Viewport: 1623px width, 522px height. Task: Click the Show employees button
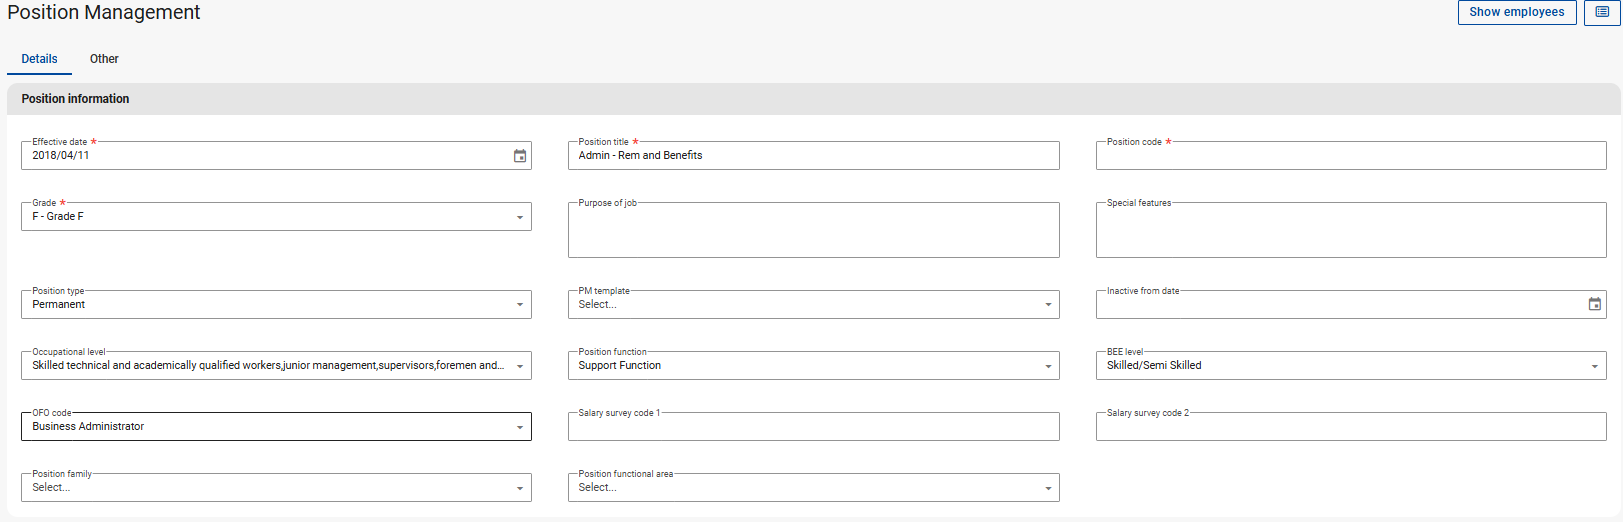[x=1516, y=12]
